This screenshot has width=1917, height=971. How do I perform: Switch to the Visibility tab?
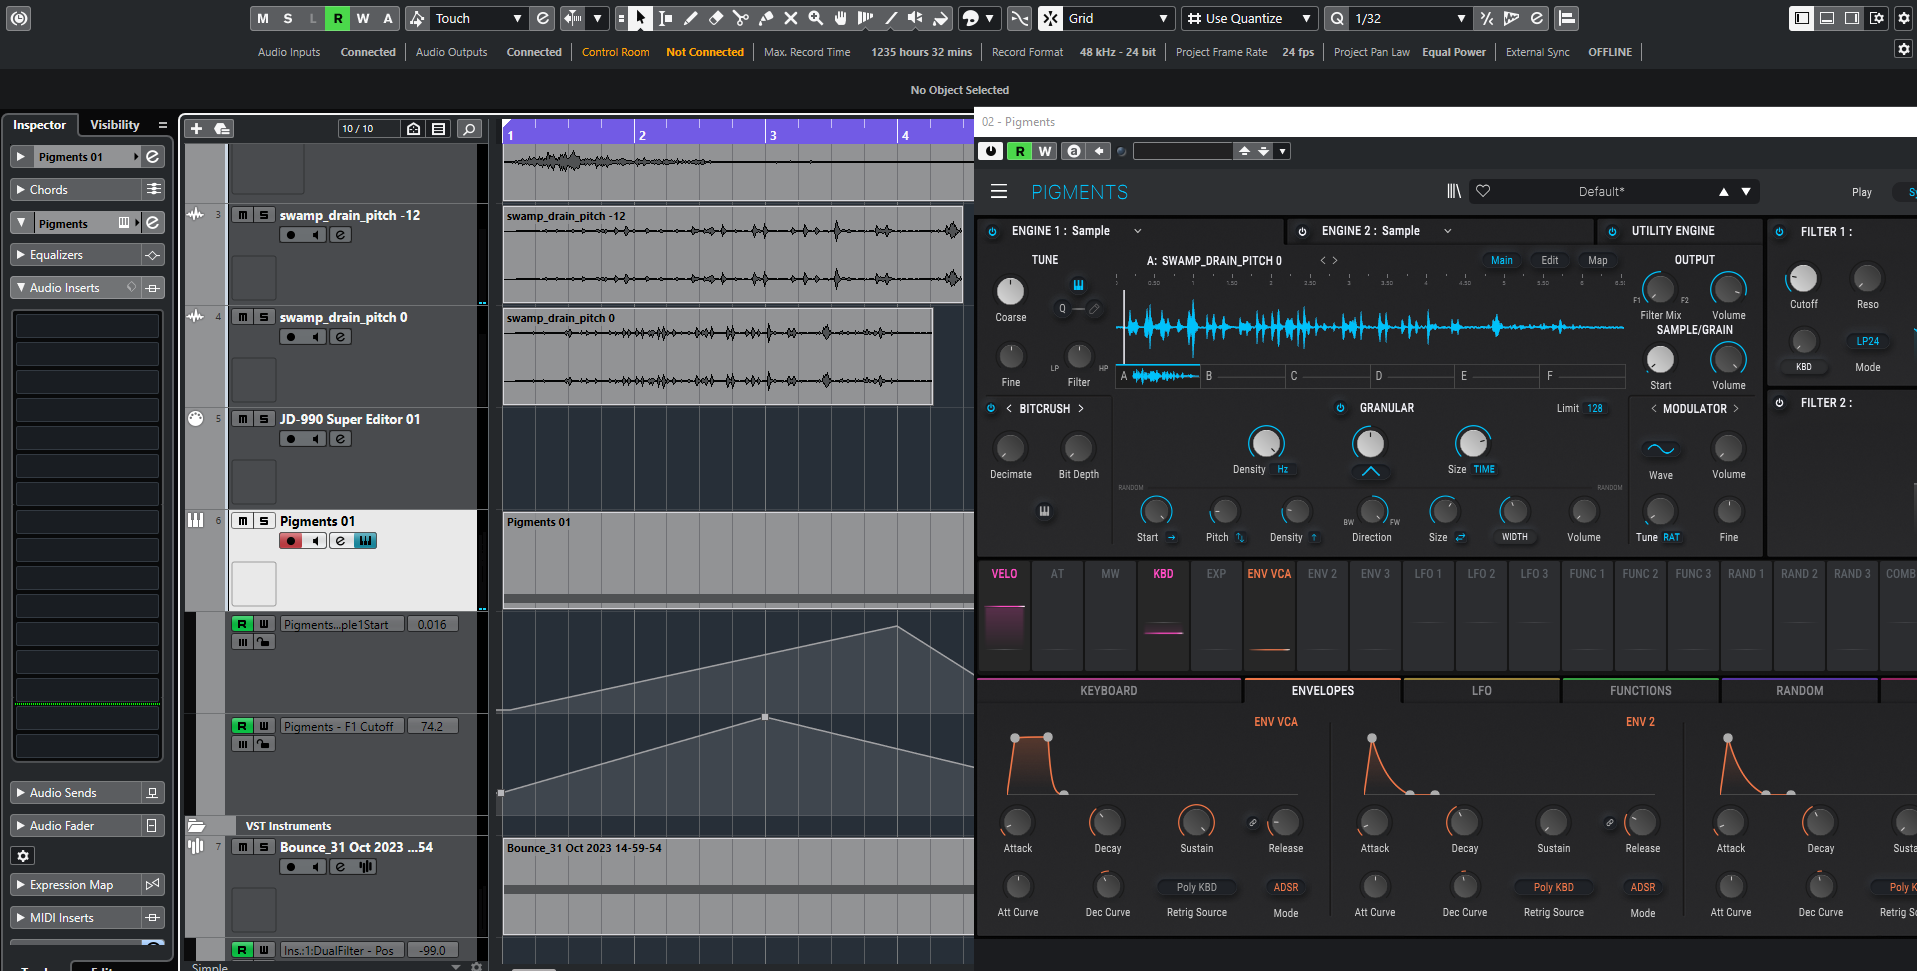click(115, 125)
